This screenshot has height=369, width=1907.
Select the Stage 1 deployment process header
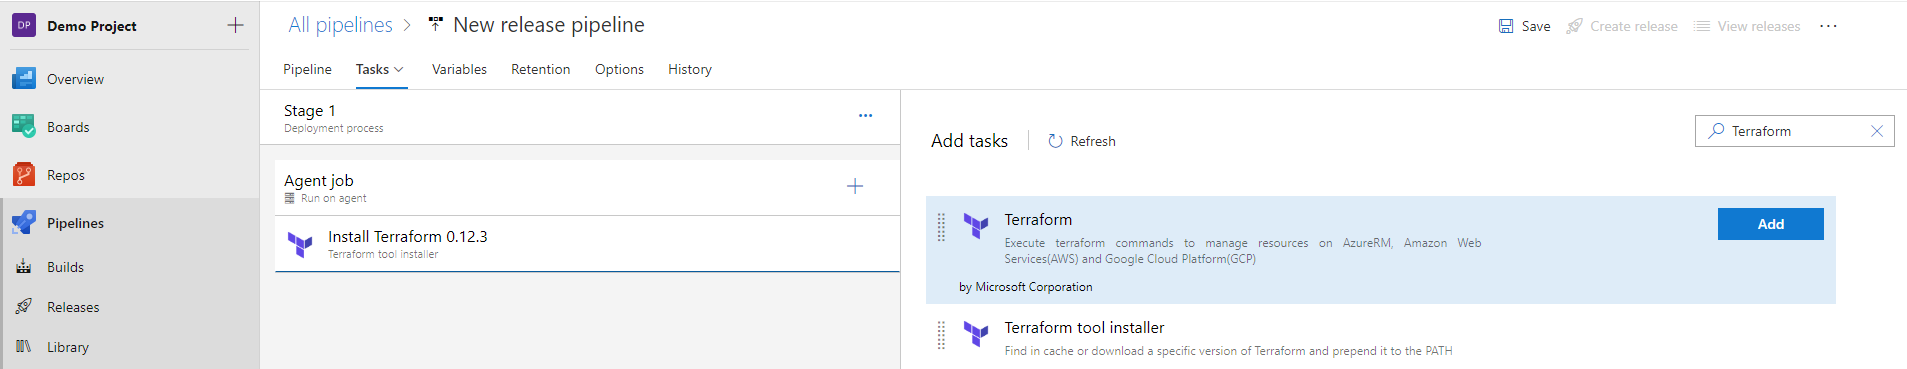(579, 117)
